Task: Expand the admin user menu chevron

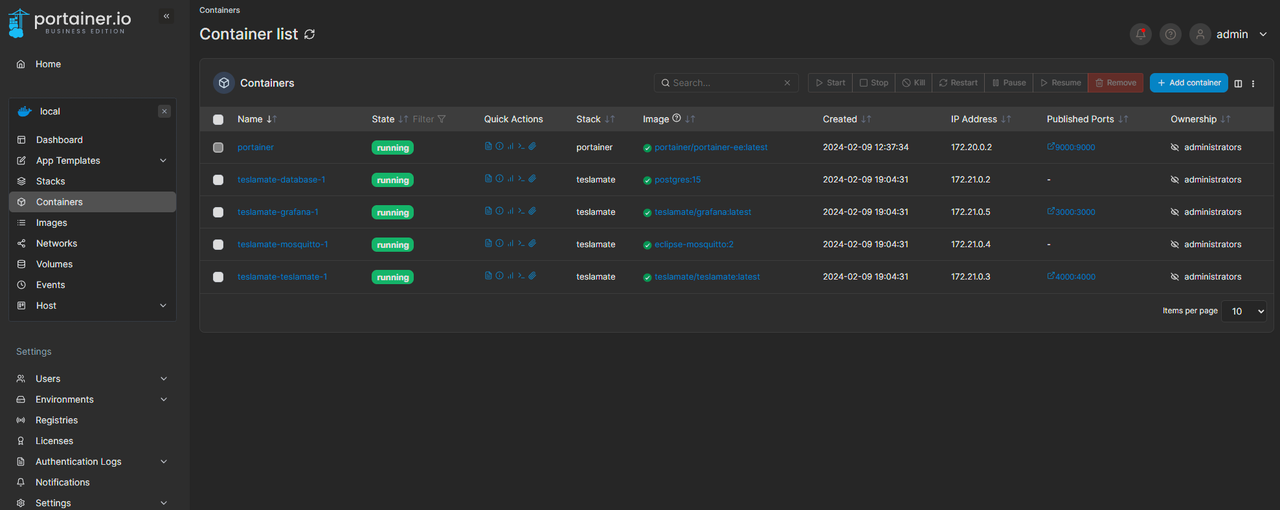Action: [1263, 34]
